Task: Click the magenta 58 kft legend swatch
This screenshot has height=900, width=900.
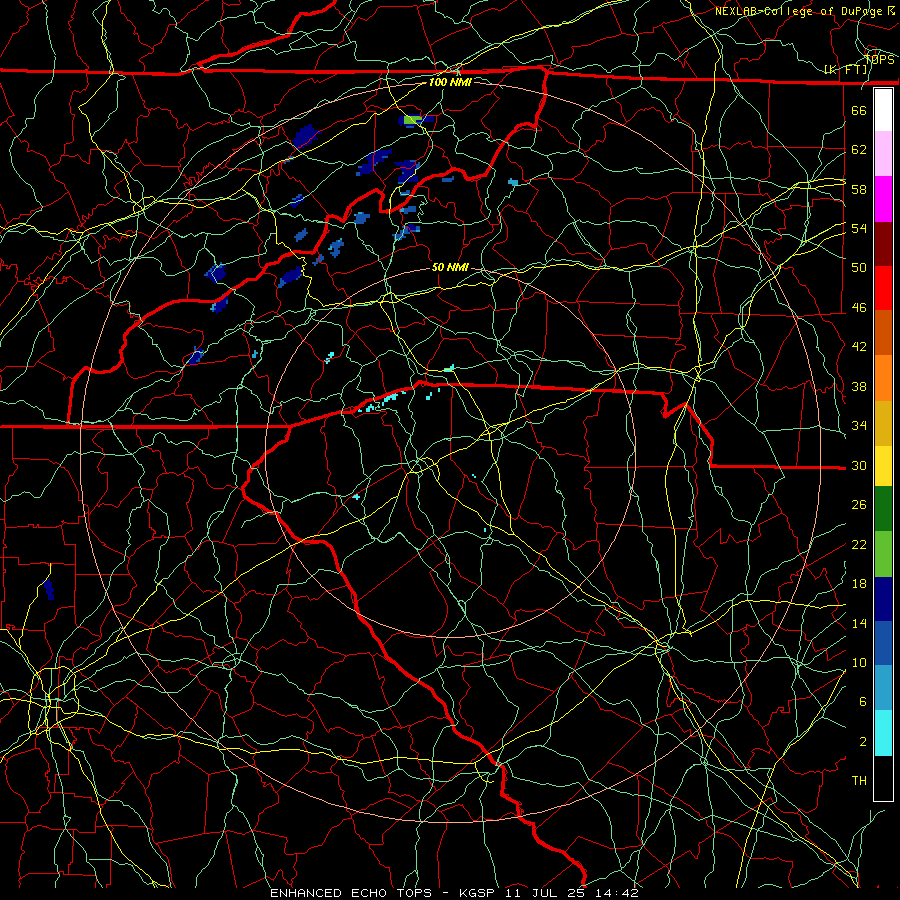Action: pos(883,199)
